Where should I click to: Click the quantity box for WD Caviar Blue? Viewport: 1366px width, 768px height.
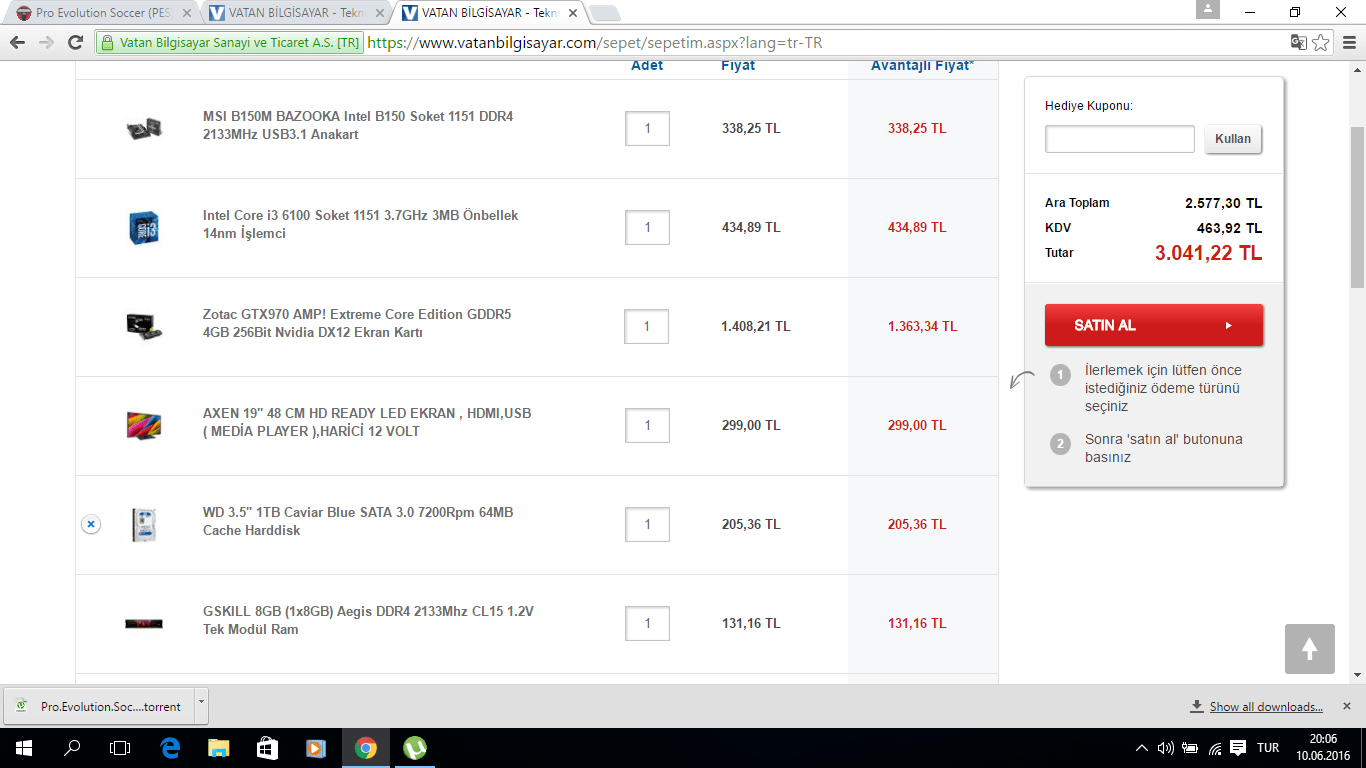[x=647, y=524]
